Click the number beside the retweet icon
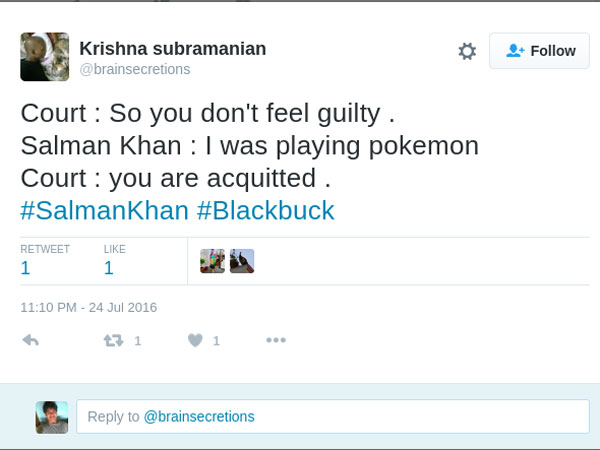 pyautogui.click(x=138, y=341)
